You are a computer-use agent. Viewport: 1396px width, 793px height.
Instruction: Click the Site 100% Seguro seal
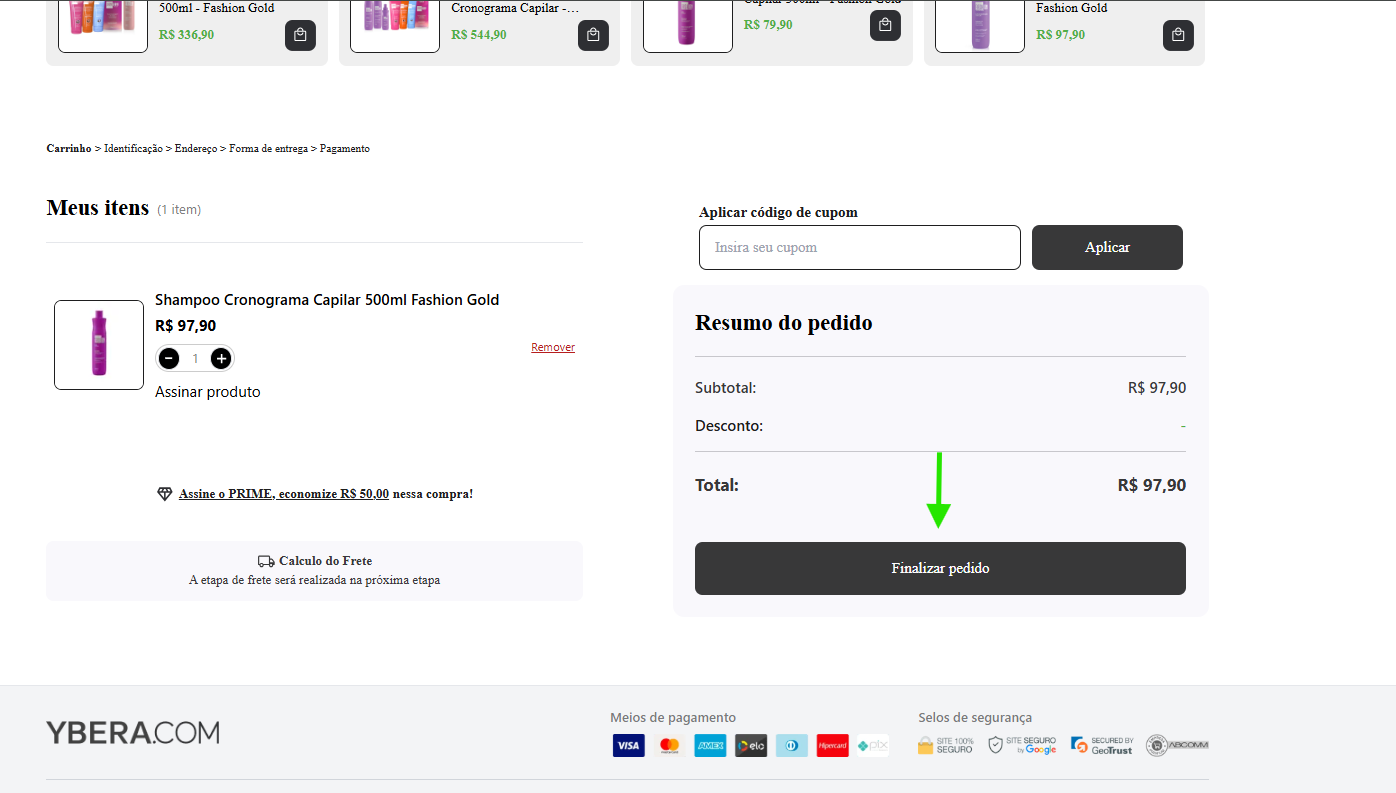945,745
